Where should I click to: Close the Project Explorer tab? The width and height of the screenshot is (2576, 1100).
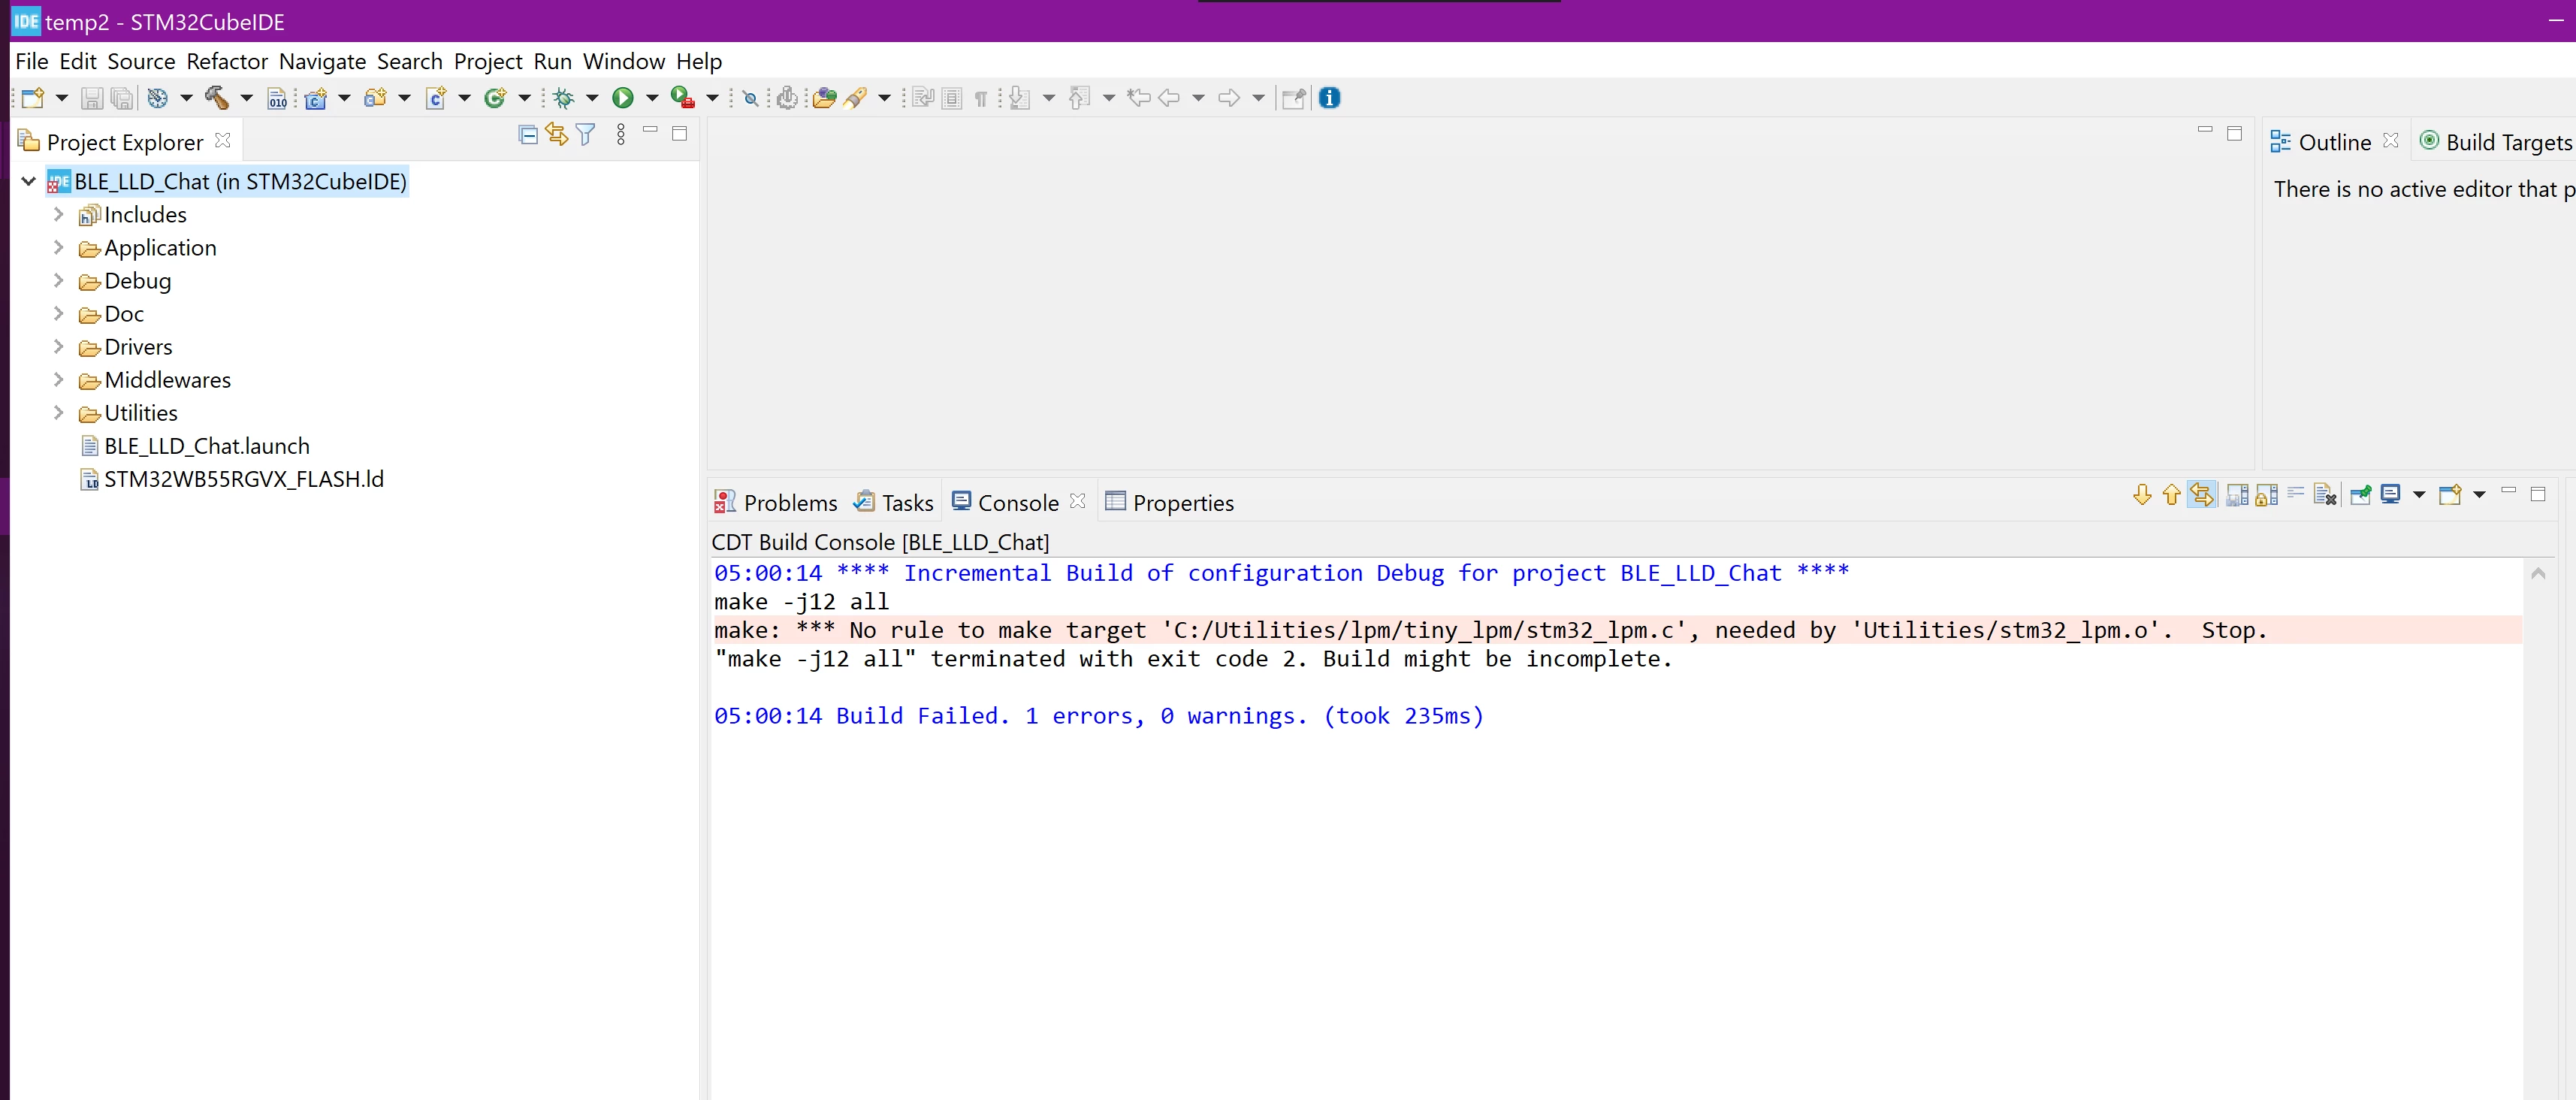pos(223,141)
